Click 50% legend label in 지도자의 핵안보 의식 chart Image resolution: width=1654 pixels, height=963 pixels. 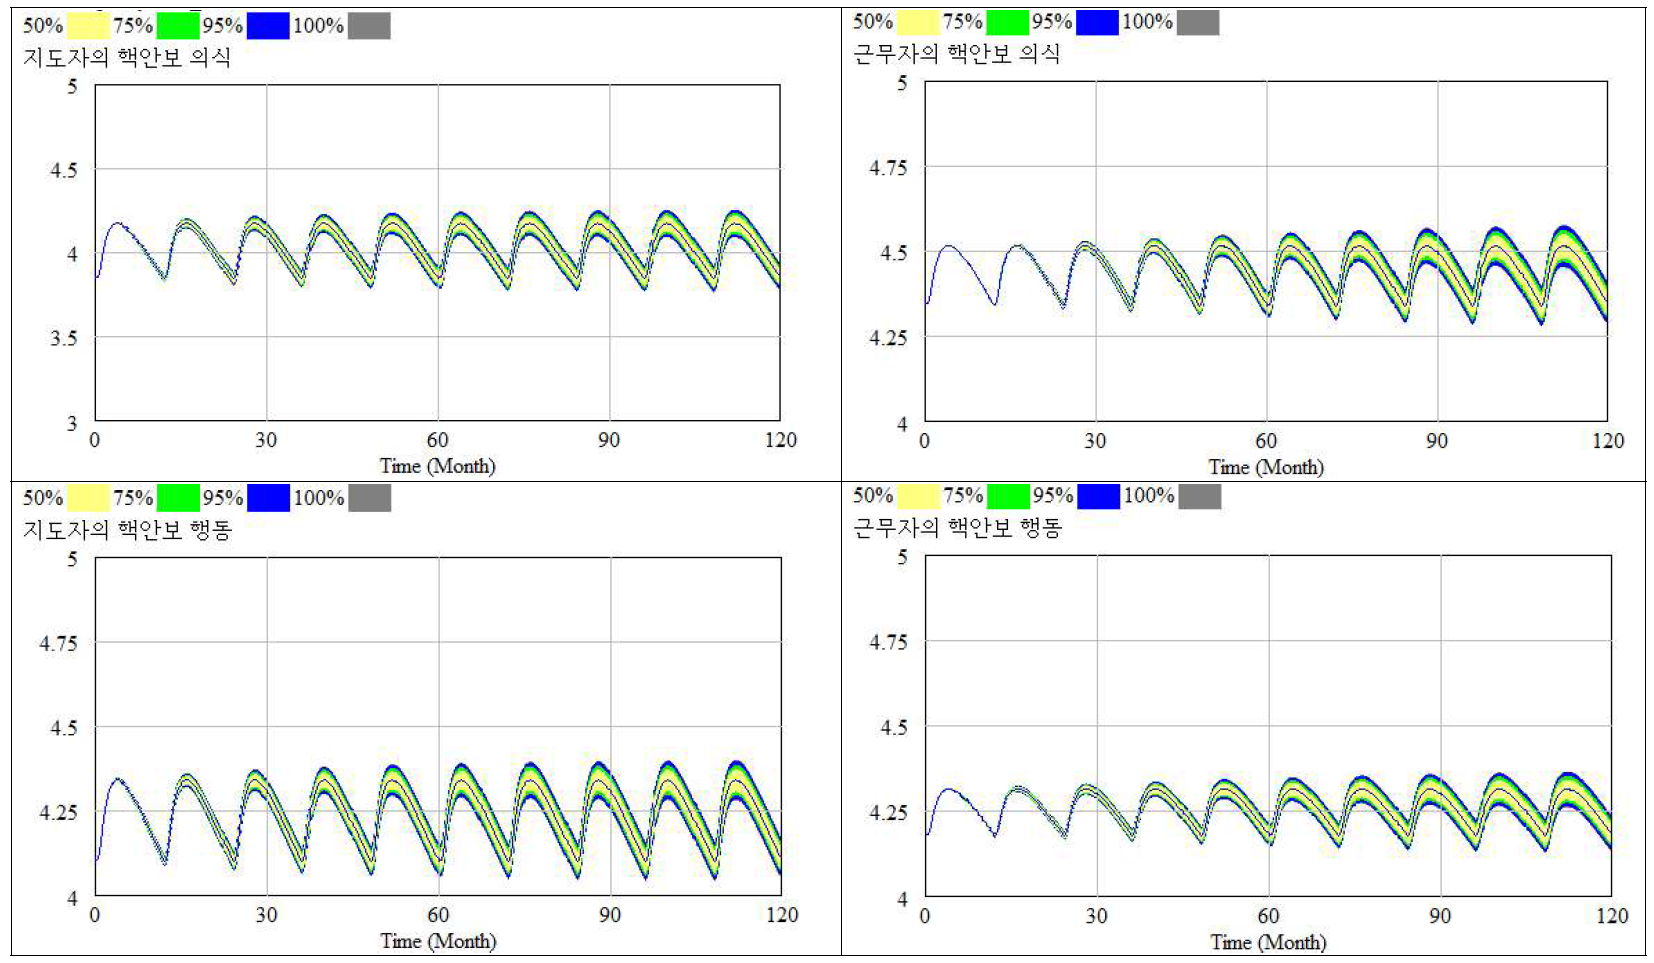(x=43, y=26)
